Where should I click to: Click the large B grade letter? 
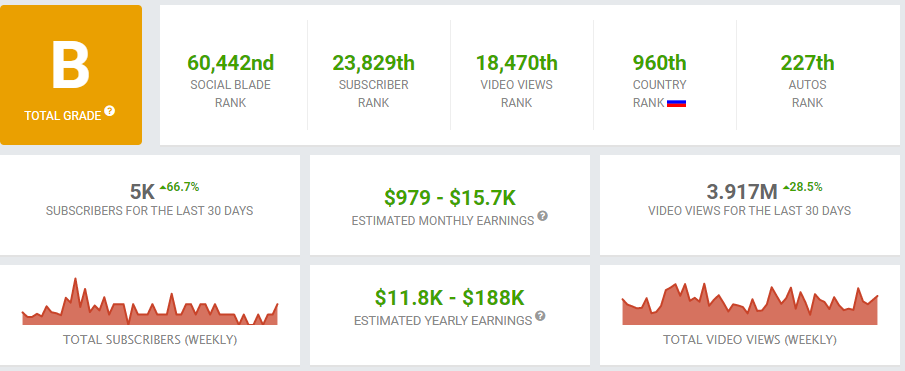coord(70,65)
